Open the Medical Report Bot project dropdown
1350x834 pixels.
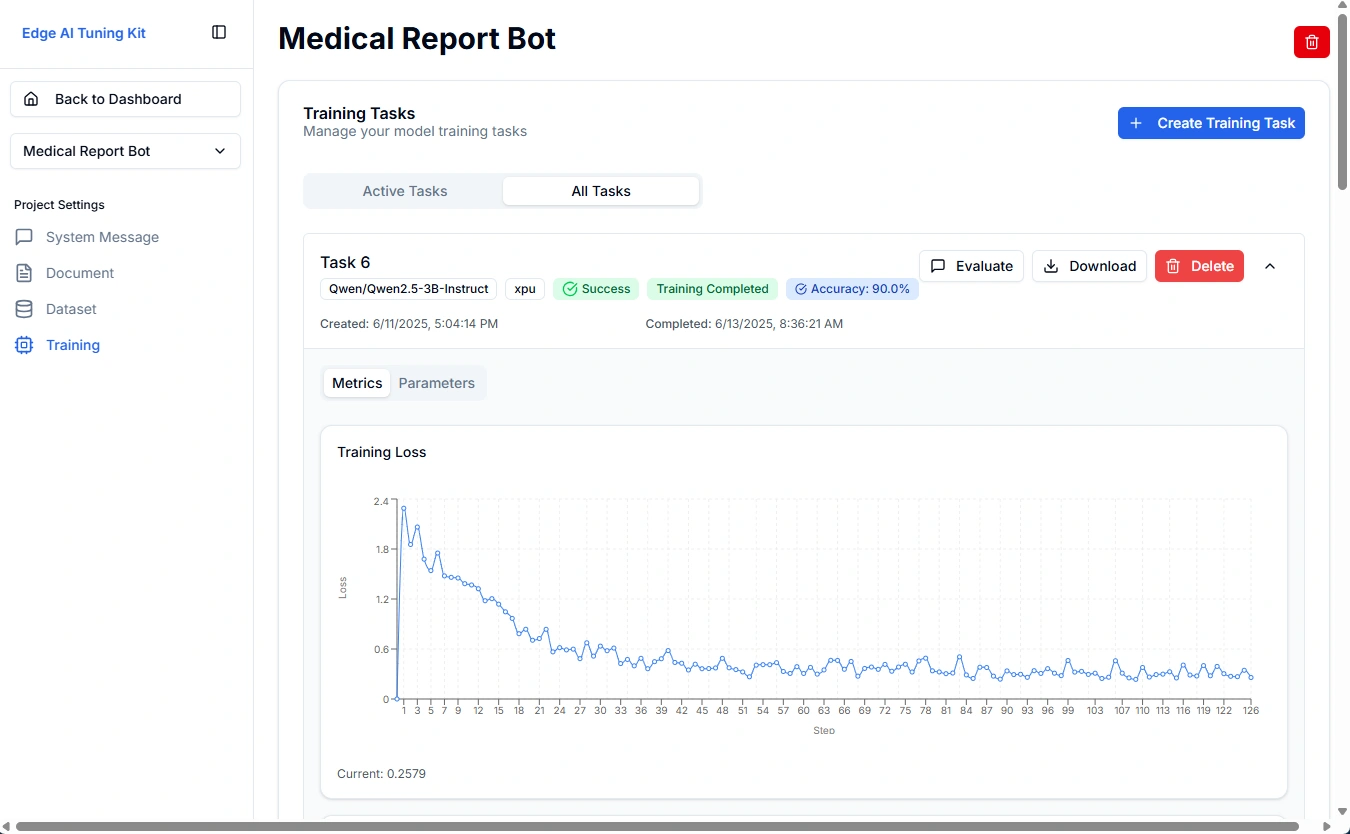coord(124,151)
